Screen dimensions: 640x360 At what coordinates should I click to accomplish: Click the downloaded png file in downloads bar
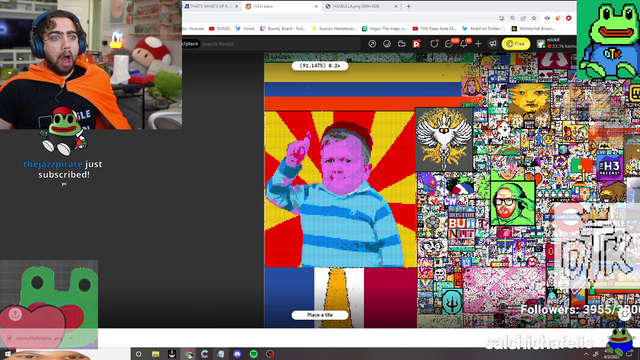(x=36, y=338)
